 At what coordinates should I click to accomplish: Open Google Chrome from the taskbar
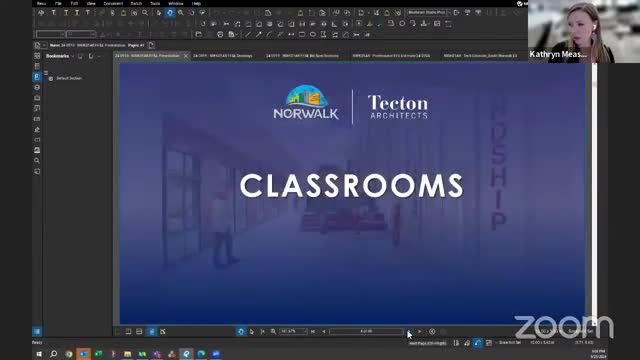point(69,354)
